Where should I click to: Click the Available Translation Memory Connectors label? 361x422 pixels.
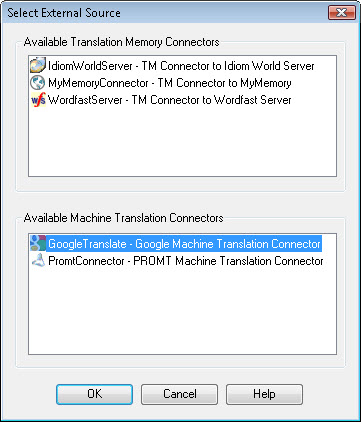[x=122, y=42]
